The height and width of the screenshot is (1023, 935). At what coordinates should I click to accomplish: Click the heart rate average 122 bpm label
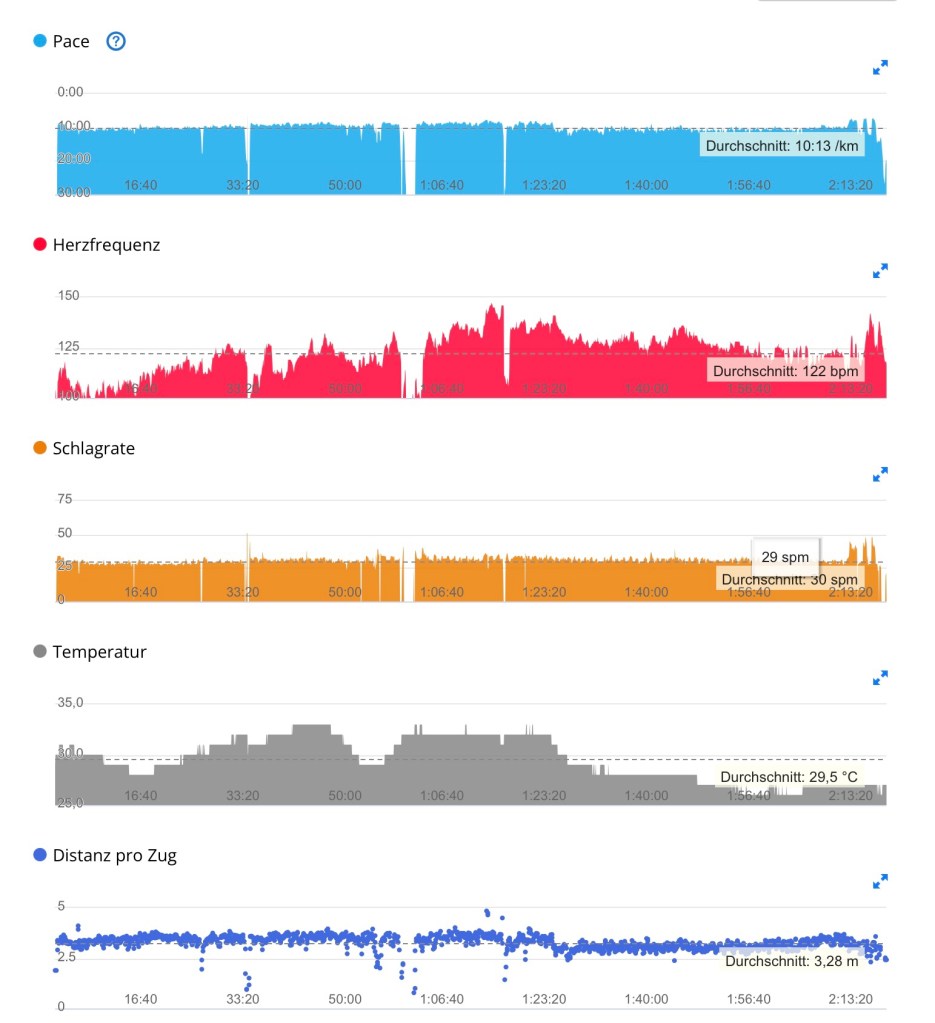tap(785, 371)
